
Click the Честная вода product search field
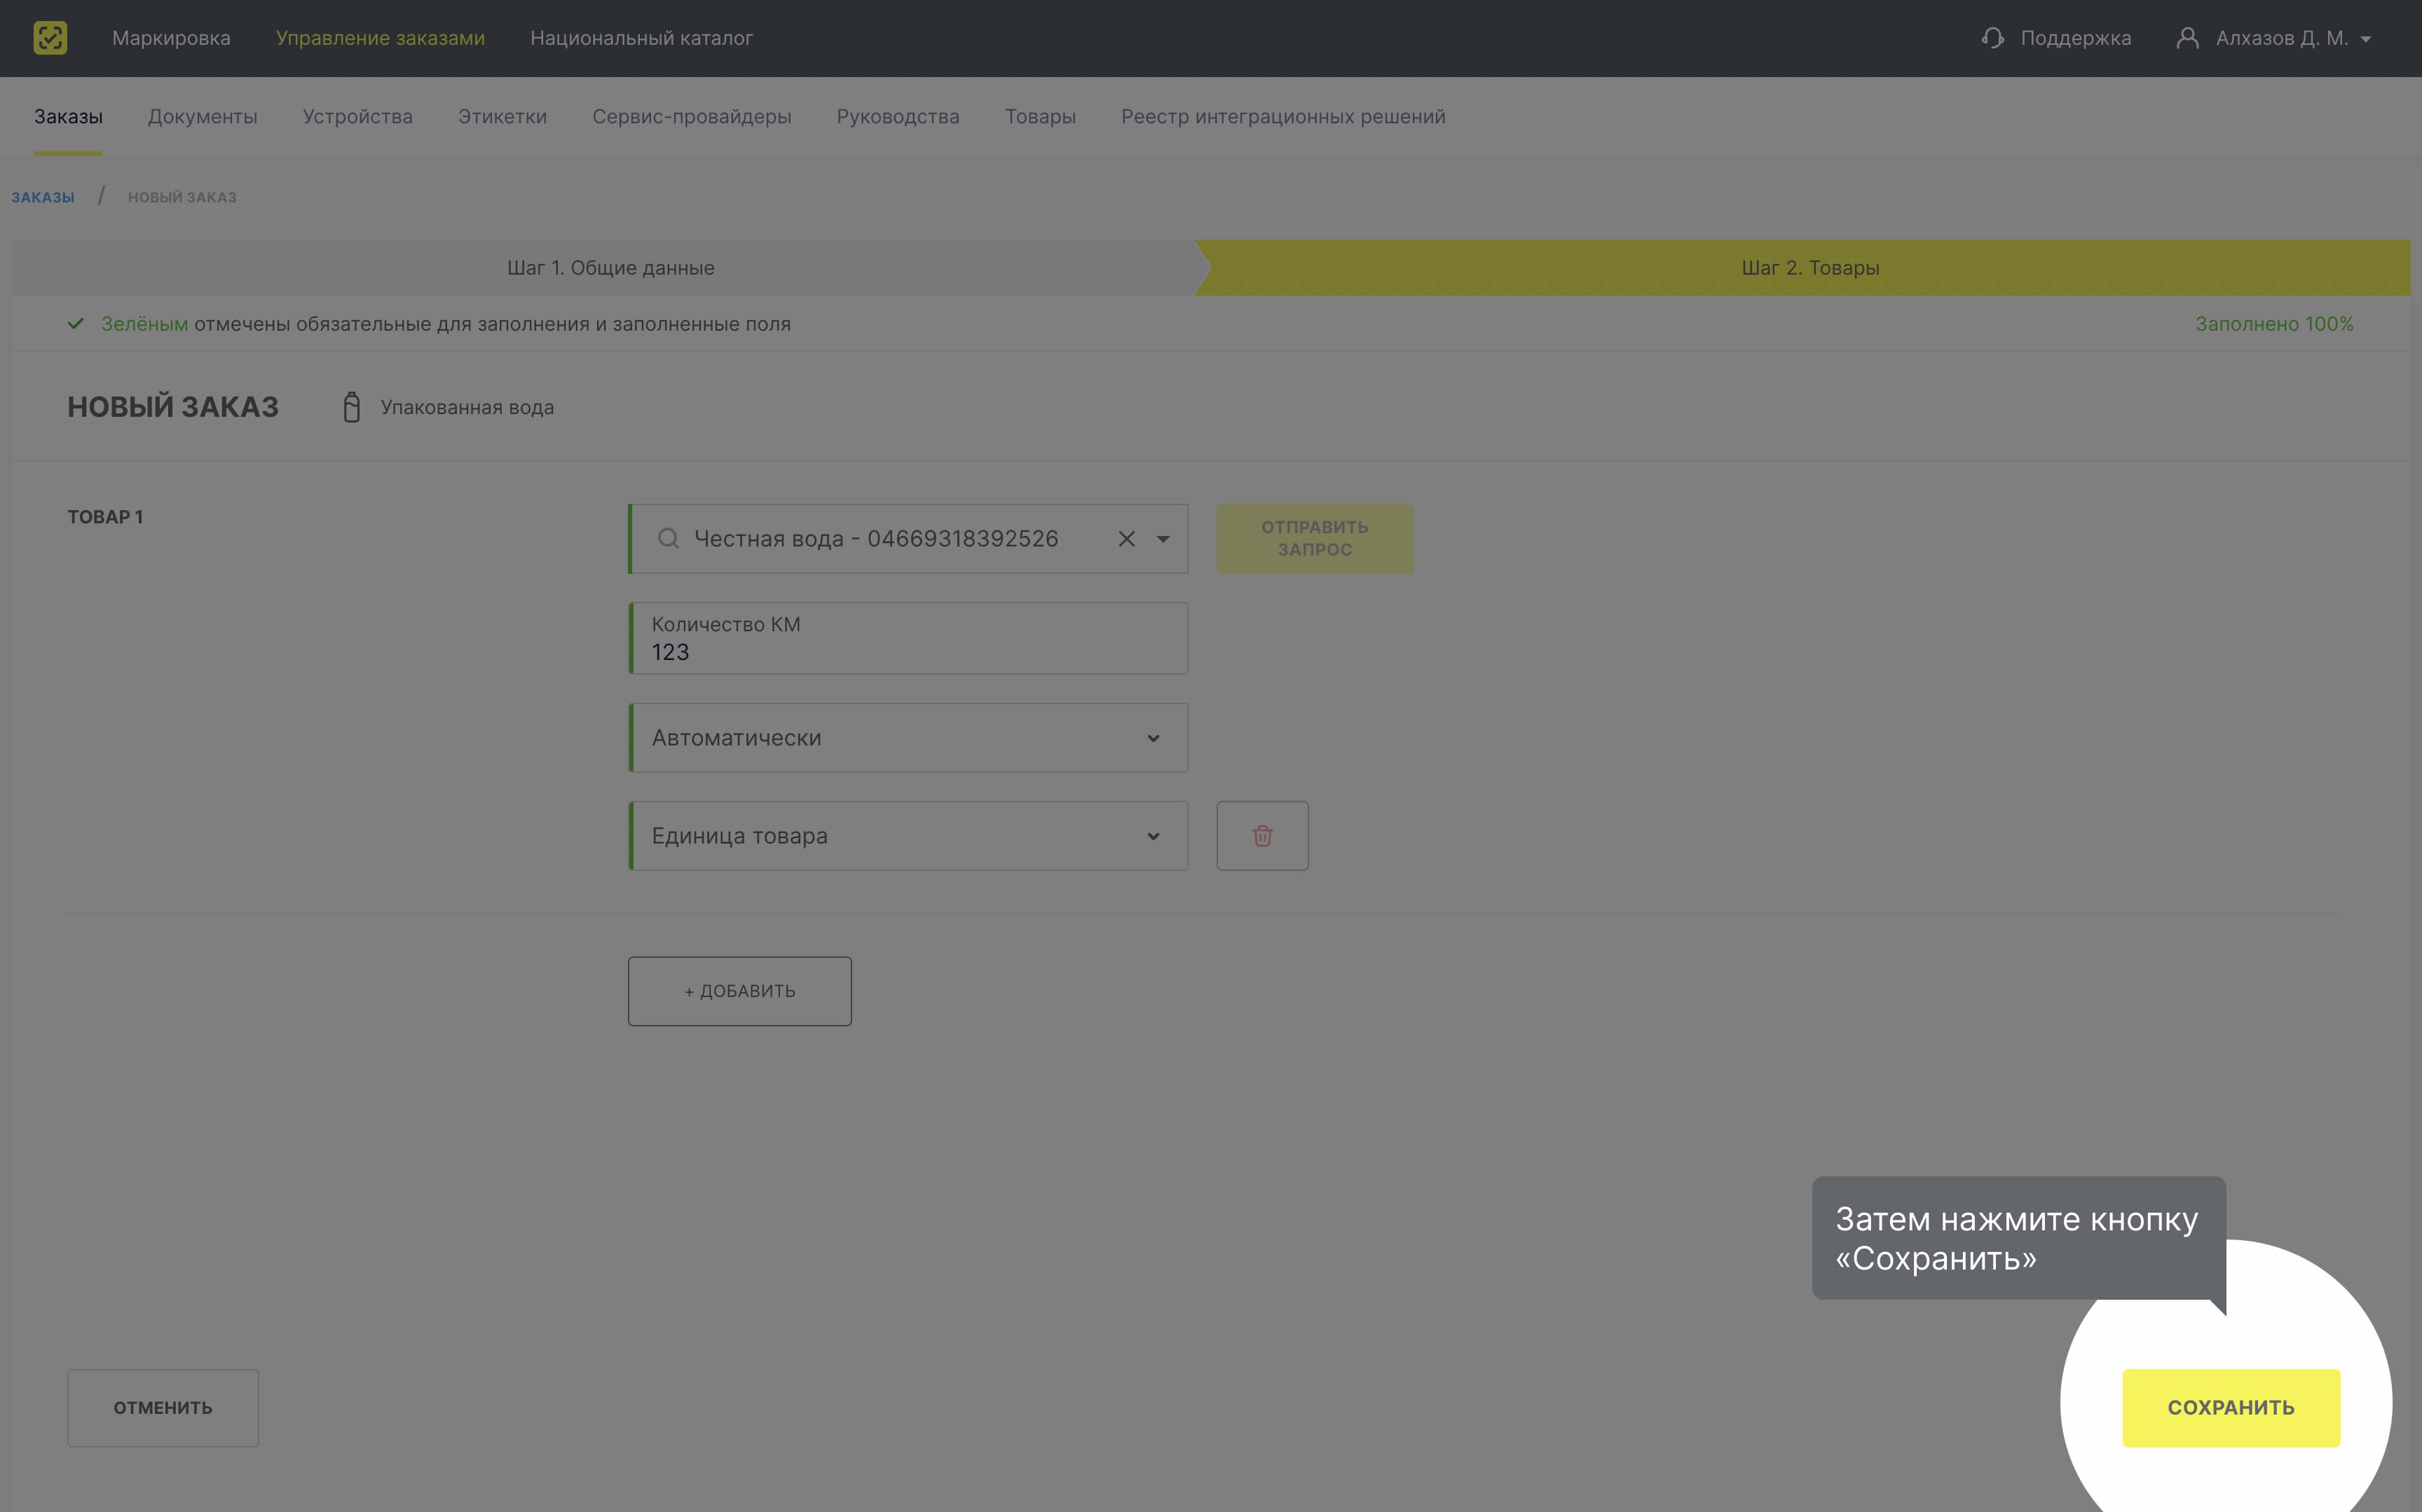point(908,539)
